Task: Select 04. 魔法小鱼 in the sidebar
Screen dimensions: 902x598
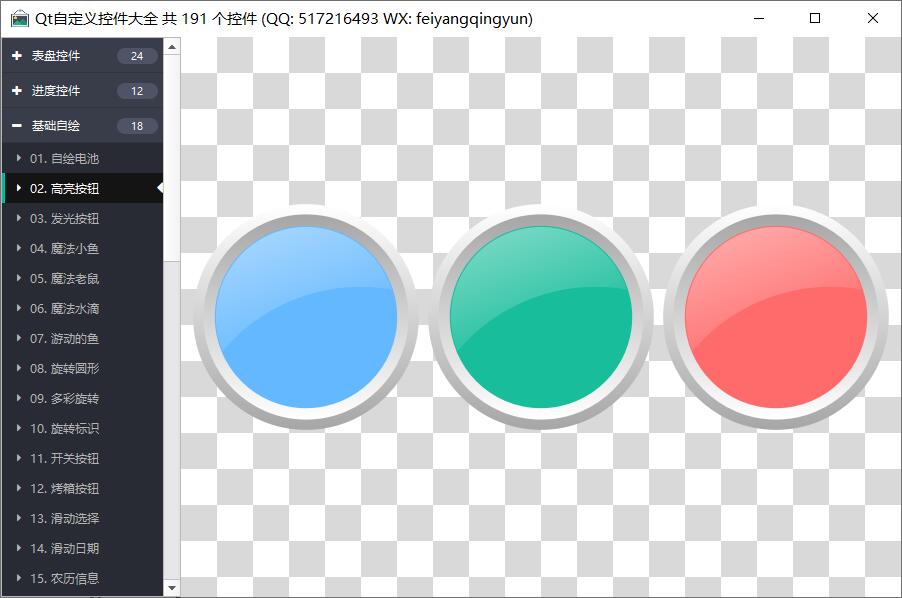Action: point(64,248)
